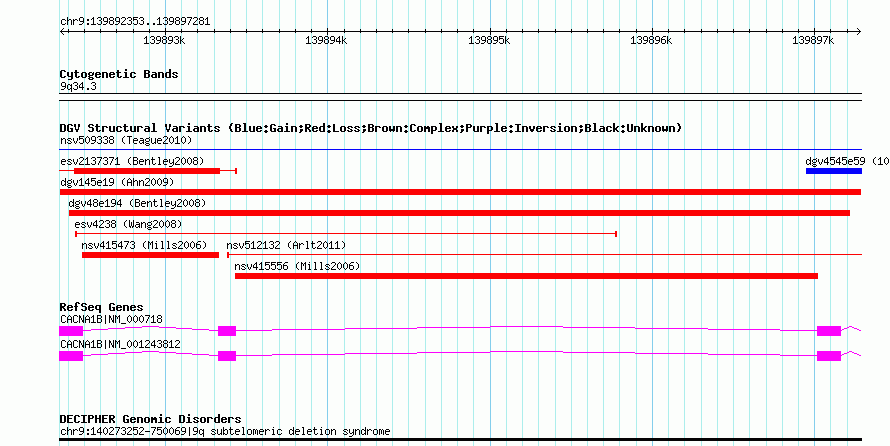
Task: Click the 139893k ruler tick label
Action: tap(164, 40)
